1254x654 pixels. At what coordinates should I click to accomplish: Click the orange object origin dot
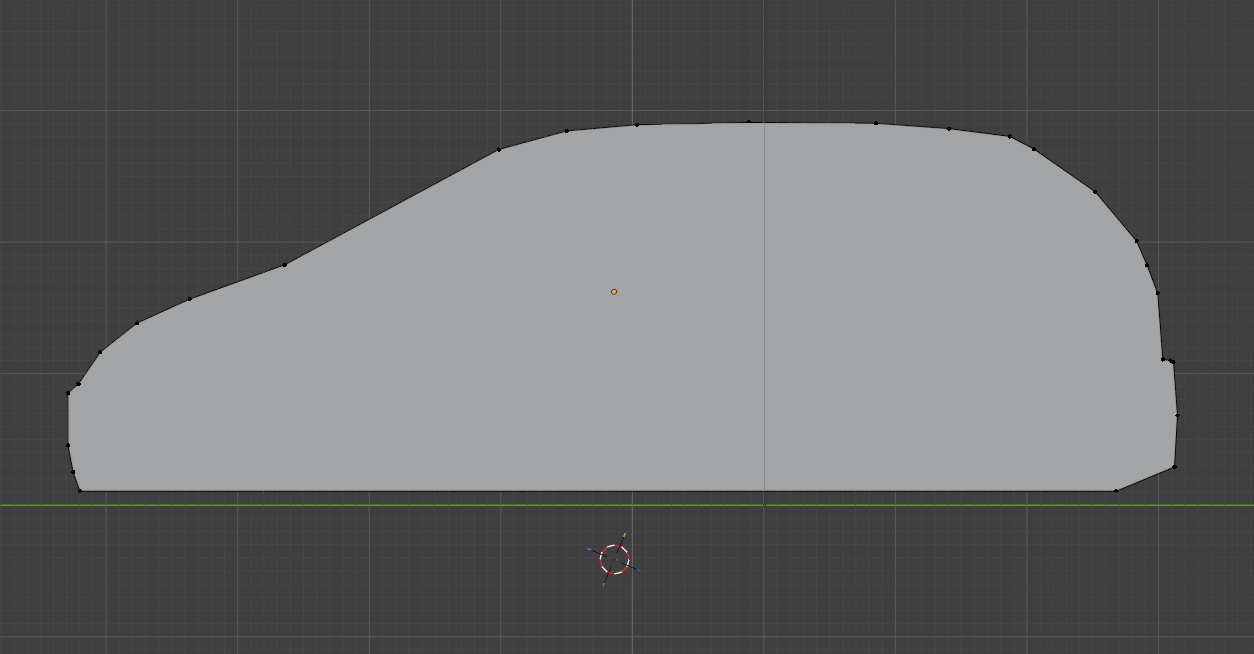(x=614, y=292)
